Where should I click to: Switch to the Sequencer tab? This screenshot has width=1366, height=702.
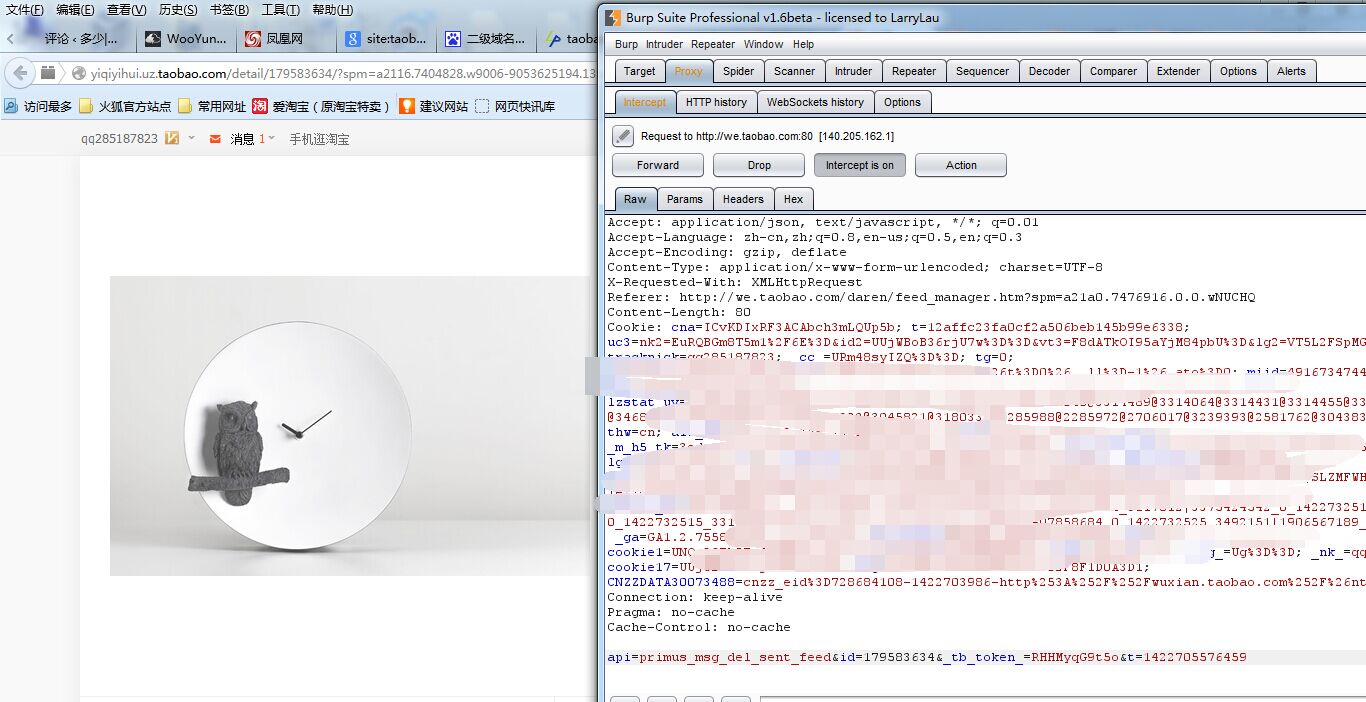click(983, 71)
